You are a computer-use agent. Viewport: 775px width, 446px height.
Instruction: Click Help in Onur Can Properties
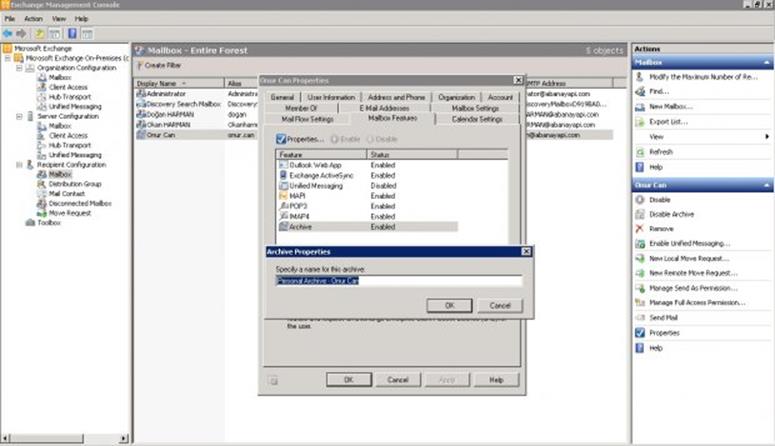point(496,380)
